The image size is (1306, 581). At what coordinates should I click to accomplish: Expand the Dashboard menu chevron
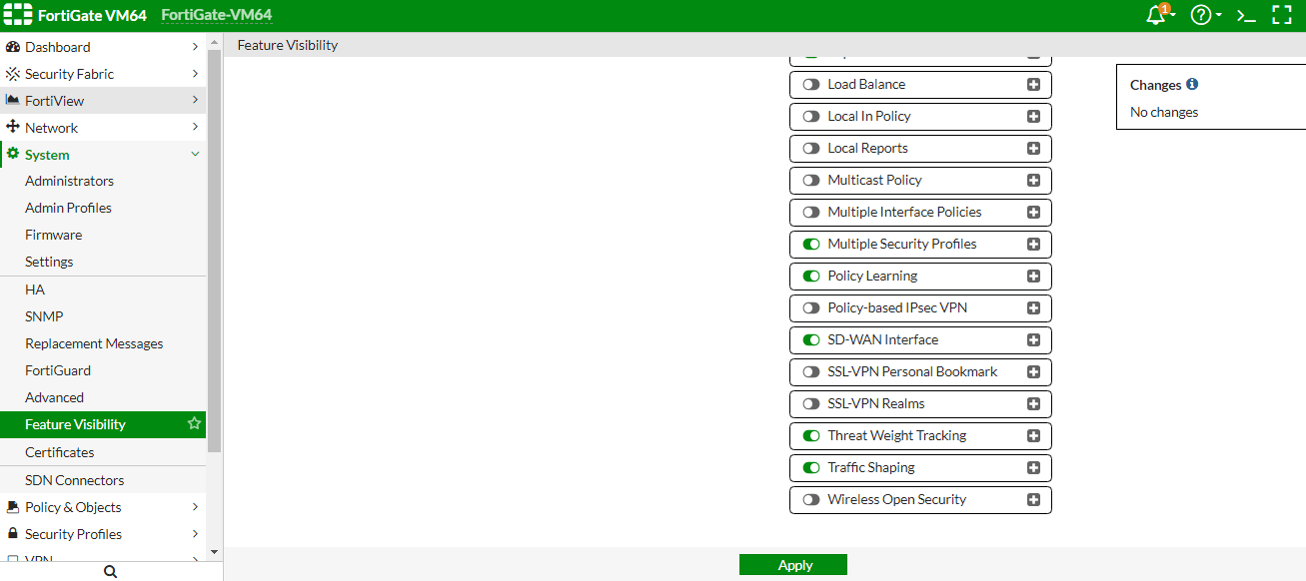195,47
